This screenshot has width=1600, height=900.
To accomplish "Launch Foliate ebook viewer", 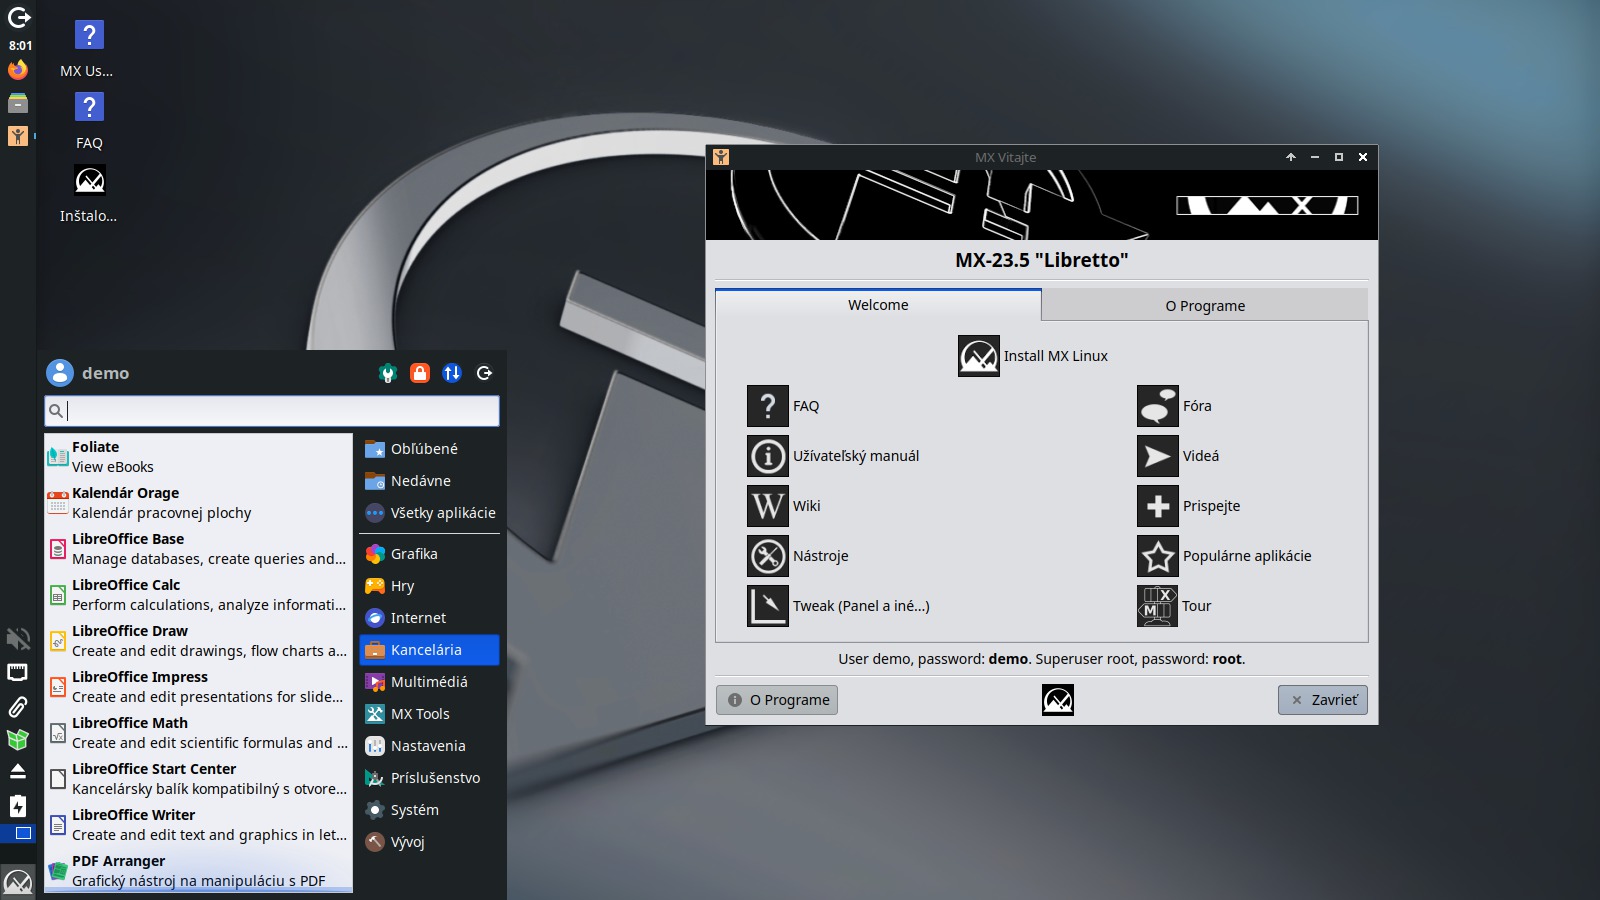I will coord(198,457).
